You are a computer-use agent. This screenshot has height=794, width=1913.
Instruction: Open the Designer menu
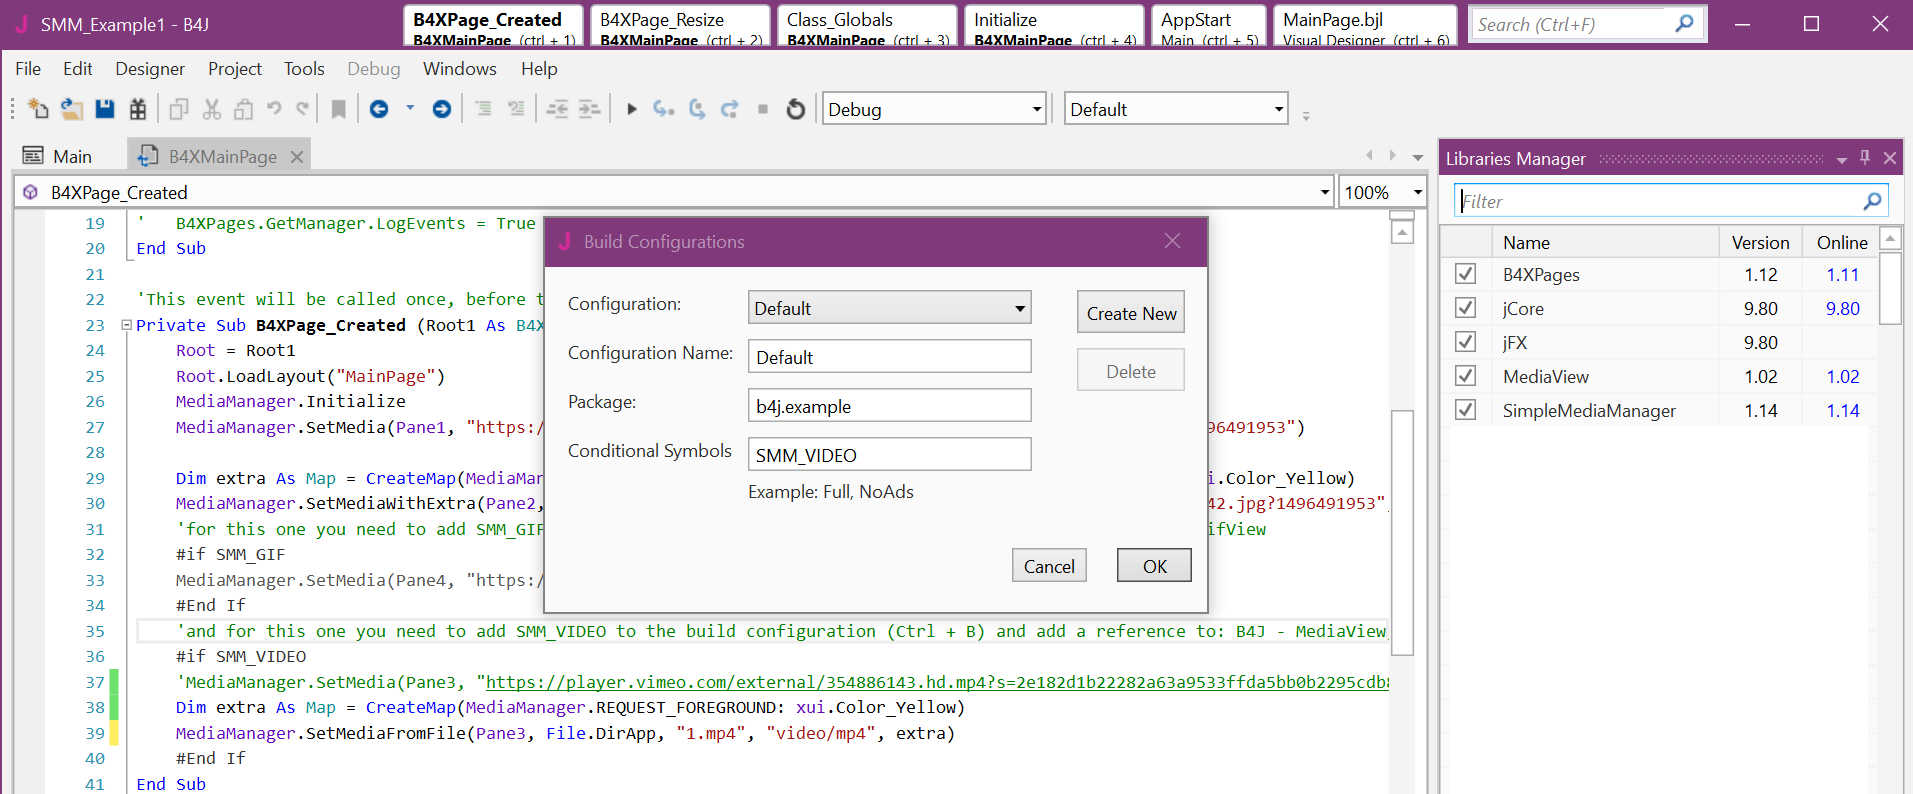point(150,69)
